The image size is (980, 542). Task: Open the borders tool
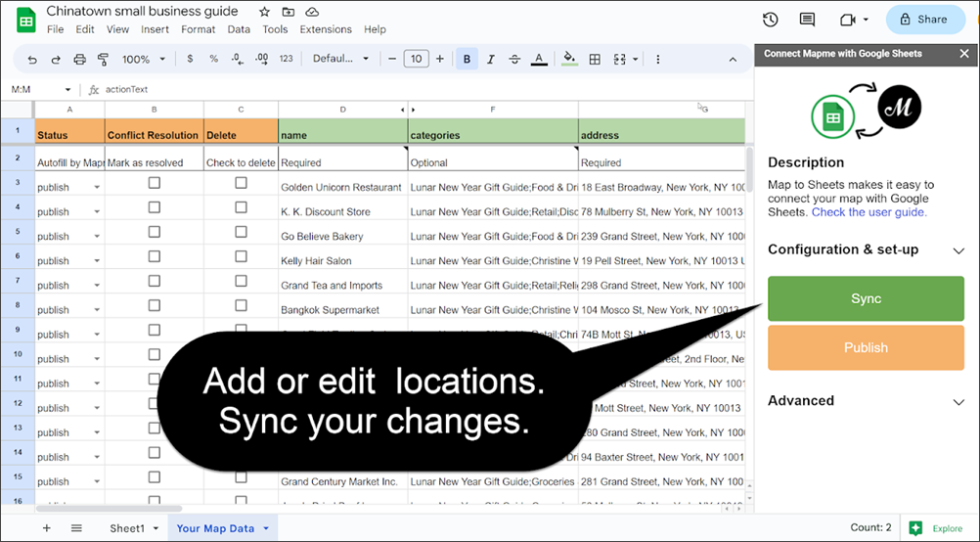(x=595, y=59)
